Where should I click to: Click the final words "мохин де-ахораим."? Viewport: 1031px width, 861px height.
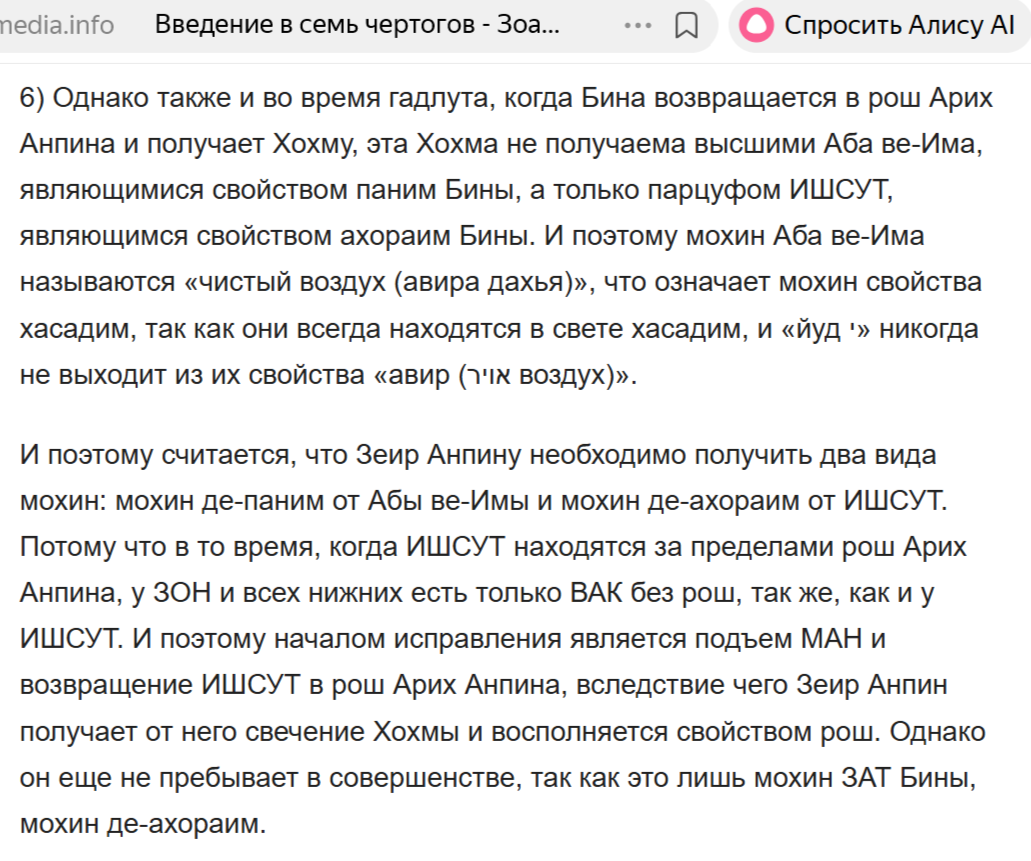(x=143, y=824)
